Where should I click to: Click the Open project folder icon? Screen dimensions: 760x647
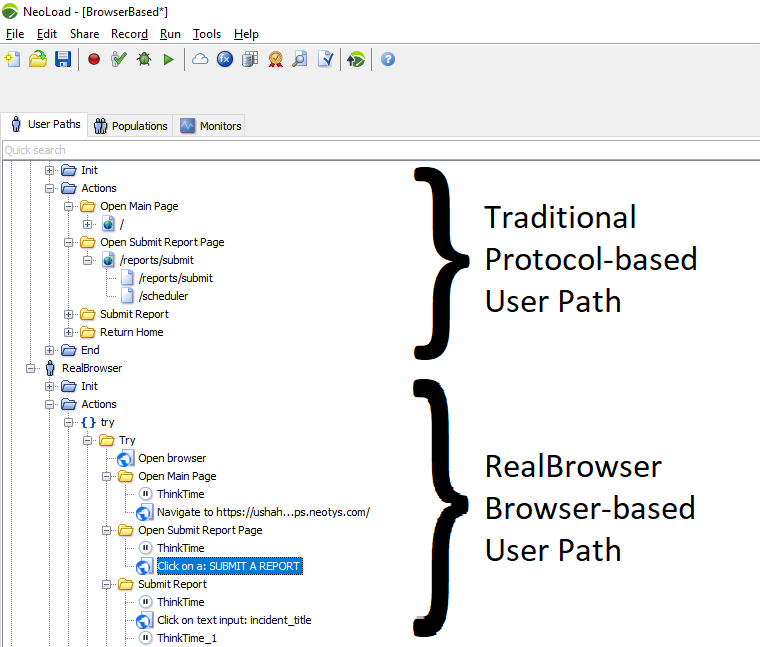click(x=38, y=60)
